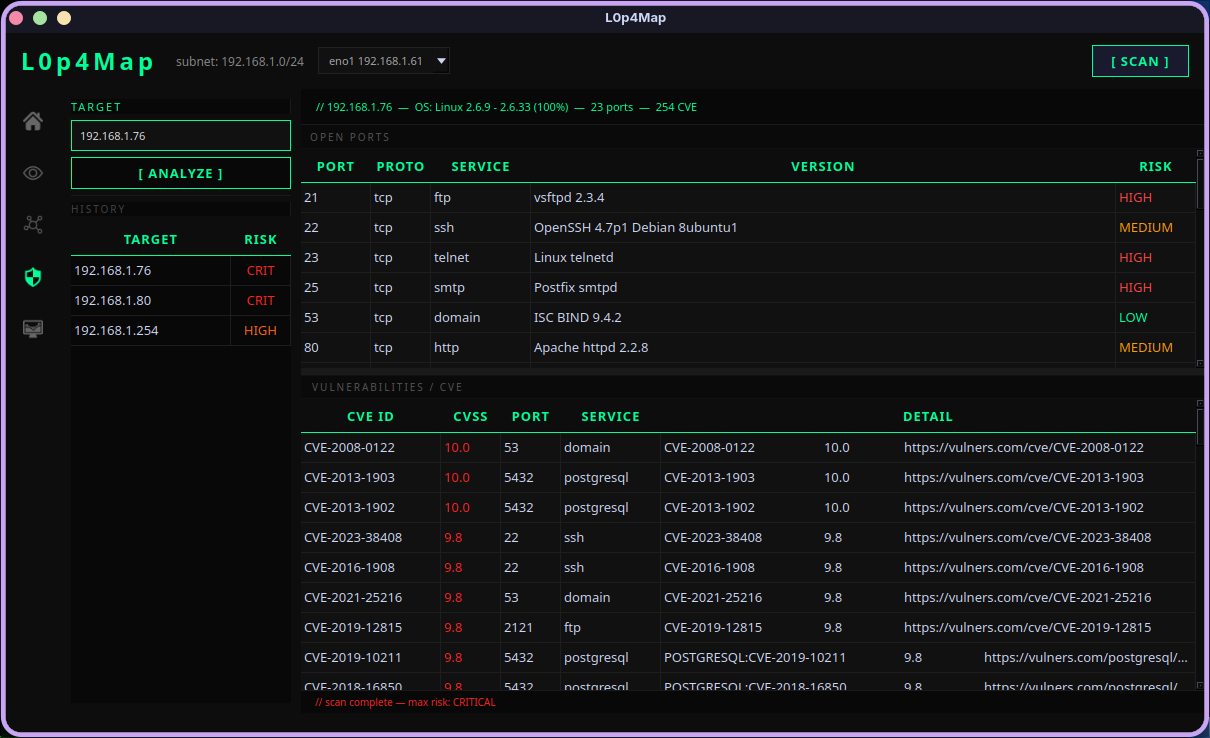Click the subnet 192.168.1.0/24 label
This screenshot has width=1210, height=738.
tap(240, 61)
